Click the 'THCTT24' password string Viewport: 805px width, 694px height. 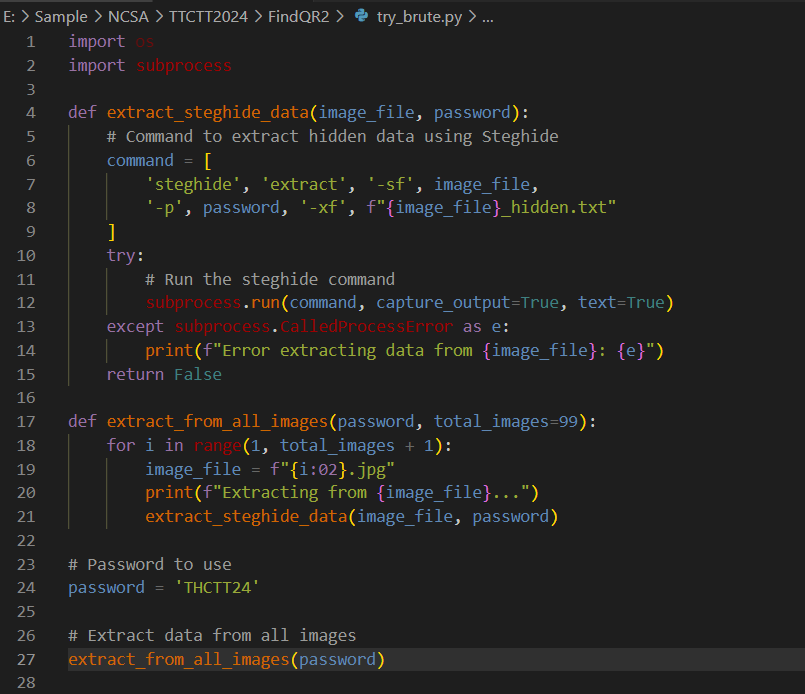[218, 588]
